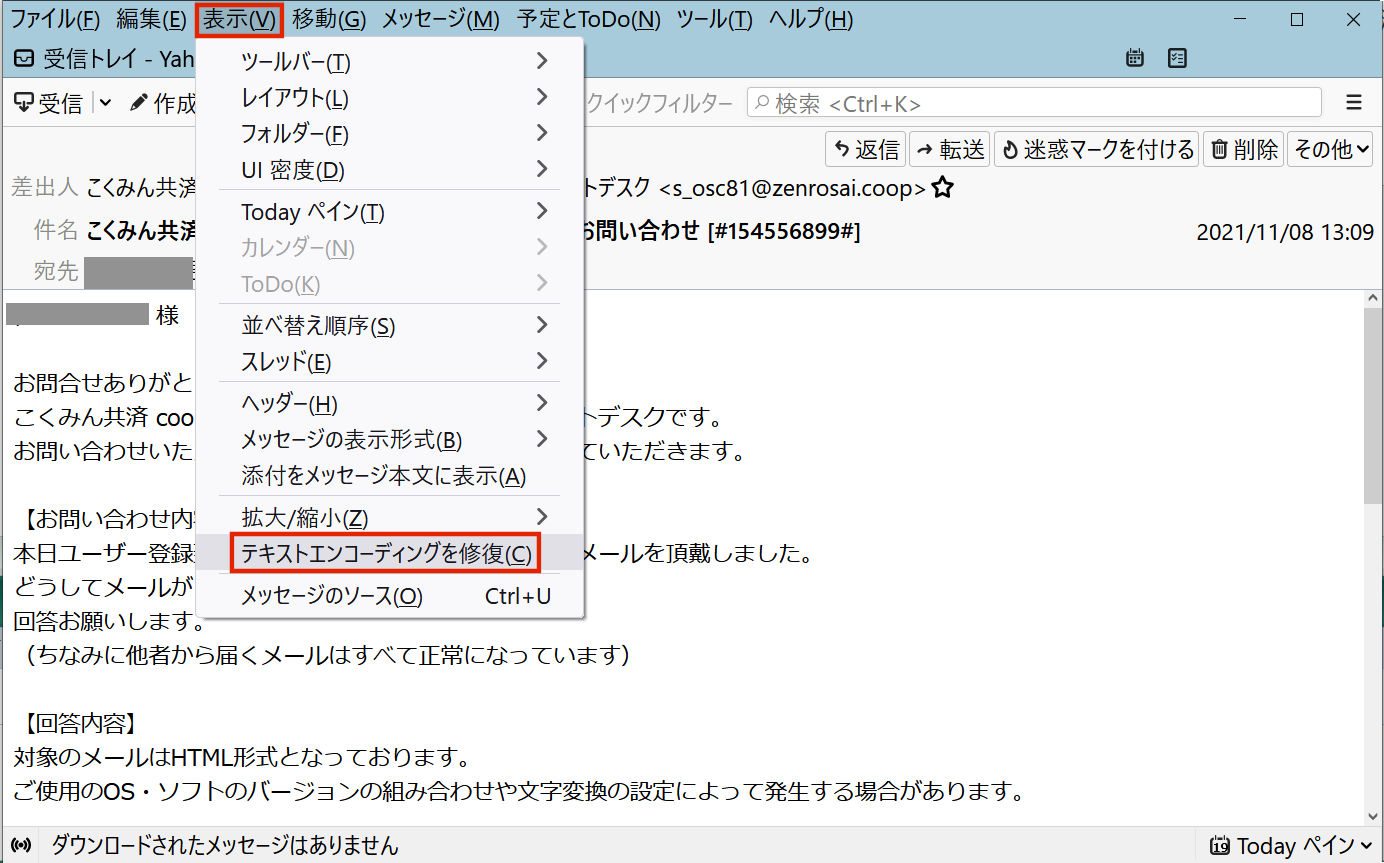Star the sender's address
This screenshot has width=1384, height=863.
(942, 188)
